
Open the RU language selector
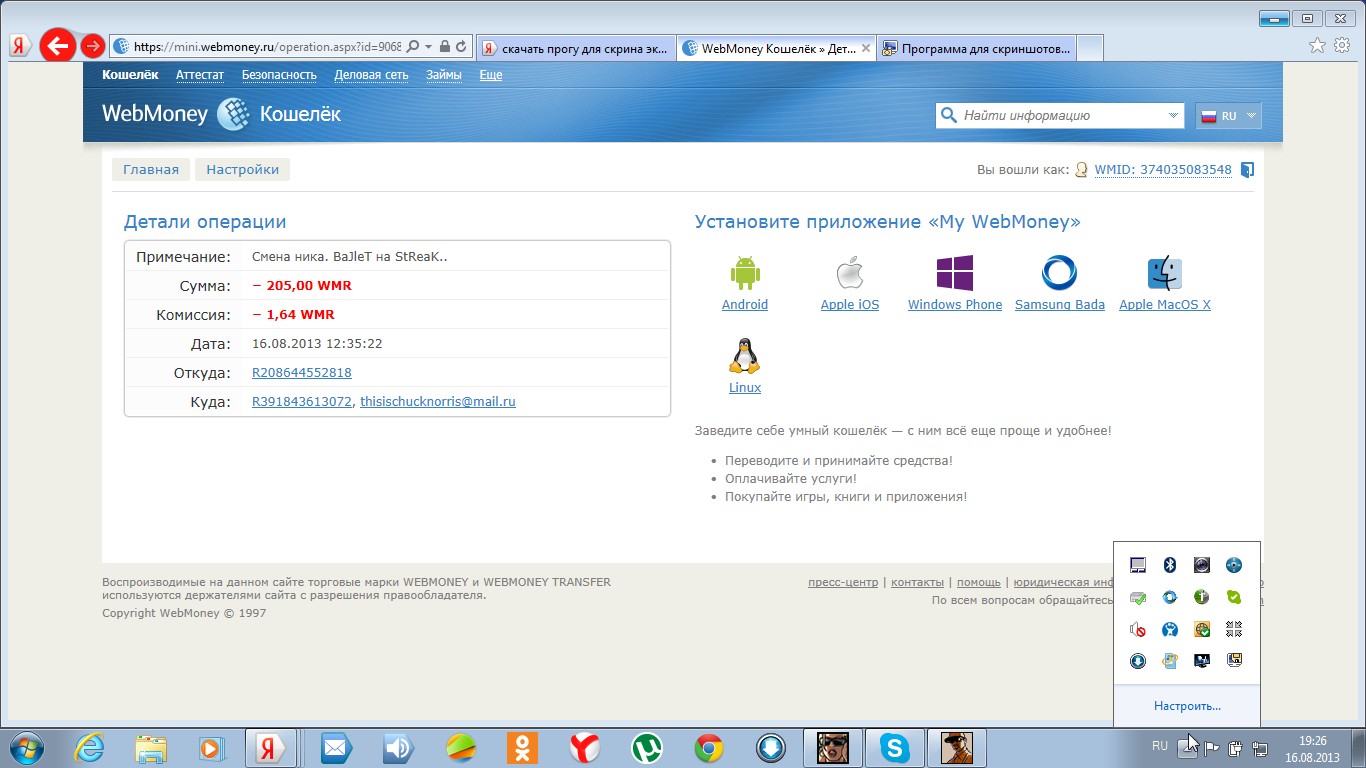pyautogui.click(x=1228, y=116)
